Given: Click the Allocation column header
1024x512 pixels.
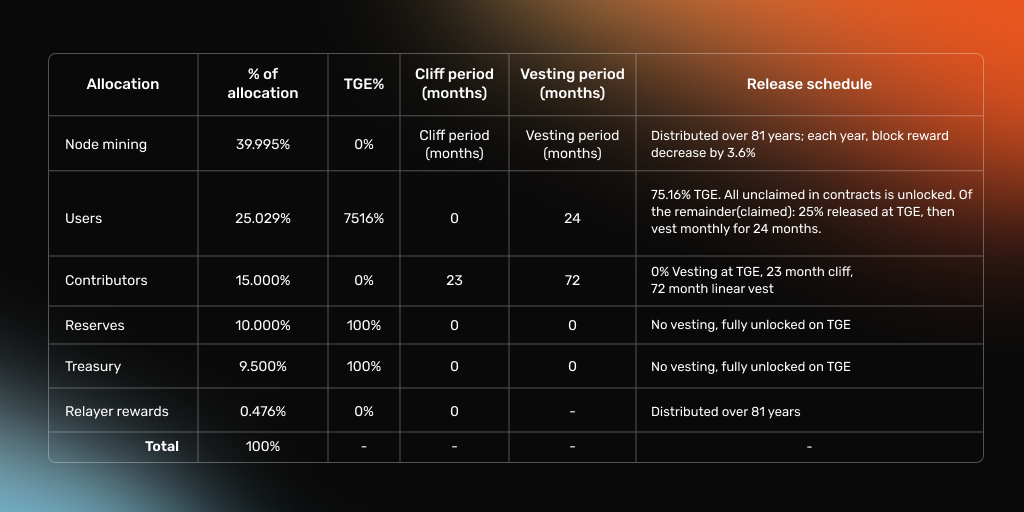Looking at the screenshot, I should (123, 84).
